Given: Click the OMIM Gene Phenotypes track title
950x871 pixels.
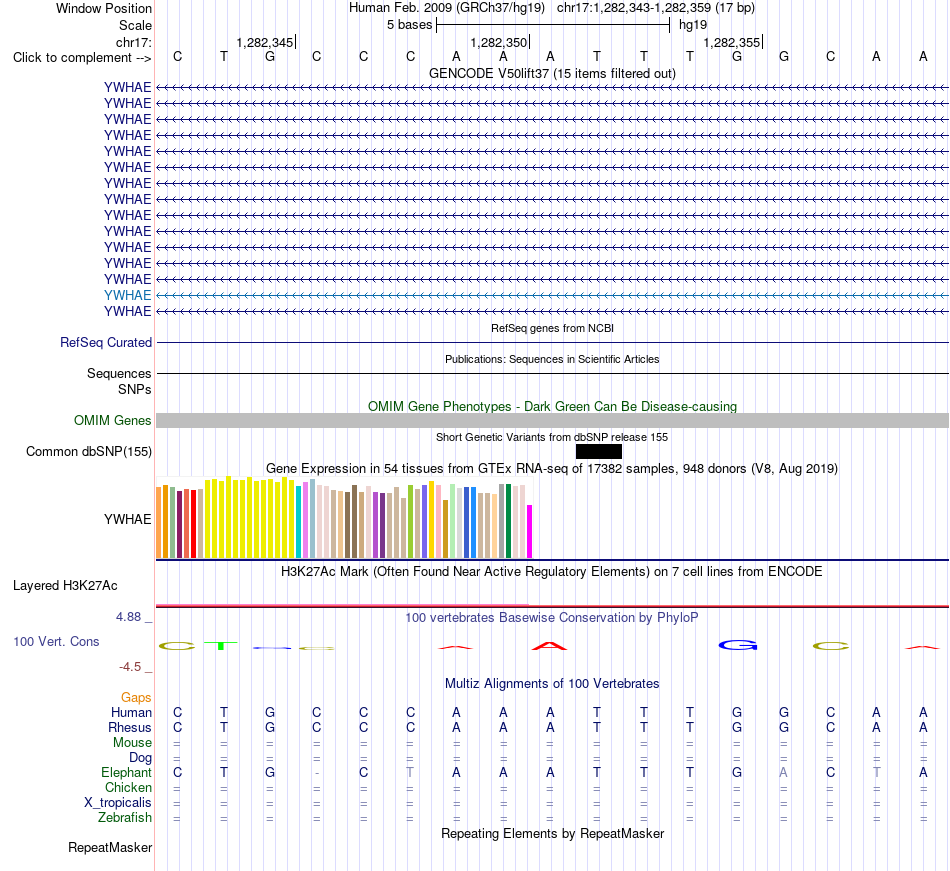Looking at the screenshot, I should click(x=553, y=406).
